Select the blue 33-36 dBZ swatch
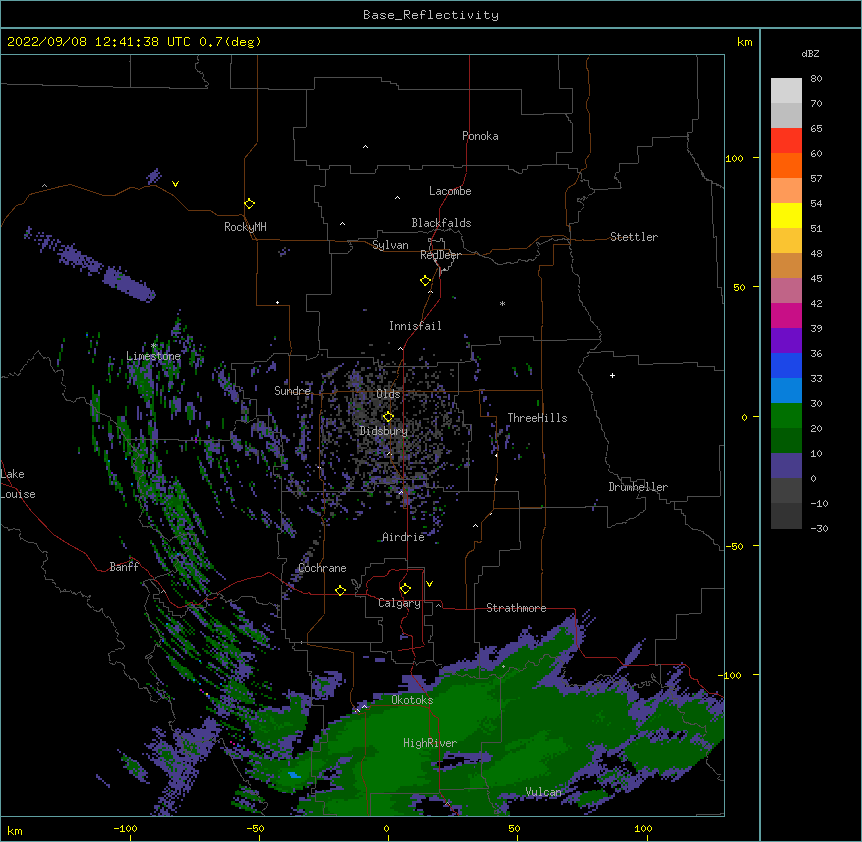 786,365
